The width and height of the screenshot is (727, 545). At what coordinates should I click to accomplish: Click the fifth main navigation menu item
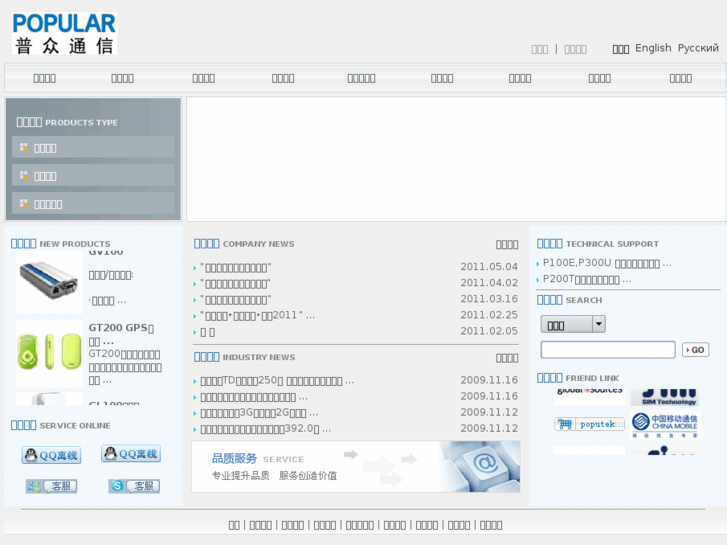[361, 78]
